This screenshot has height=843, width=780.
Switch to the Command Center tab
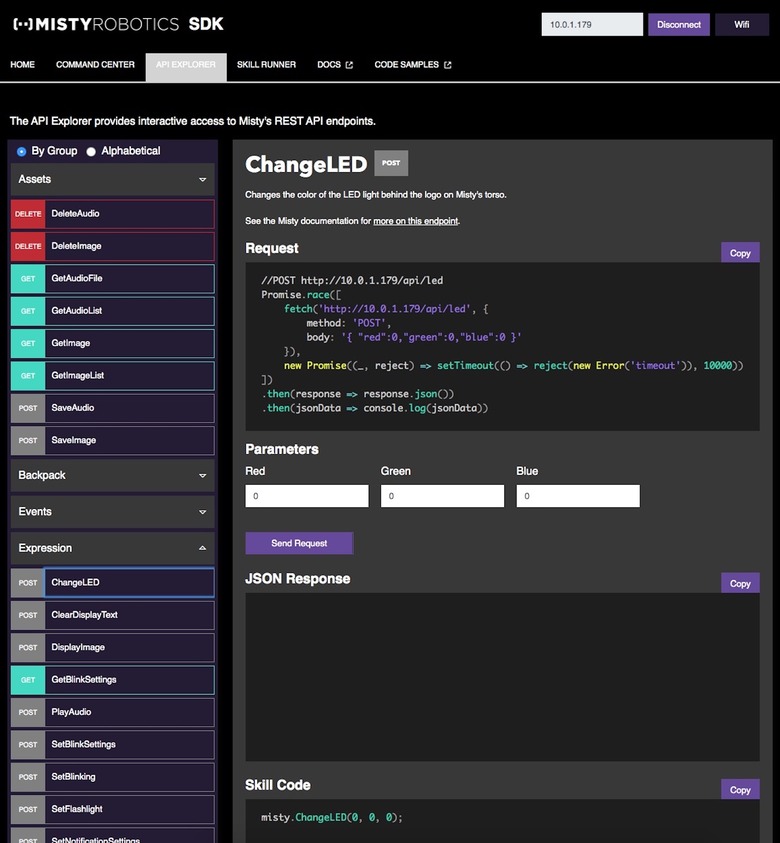[x=95, y=65]
